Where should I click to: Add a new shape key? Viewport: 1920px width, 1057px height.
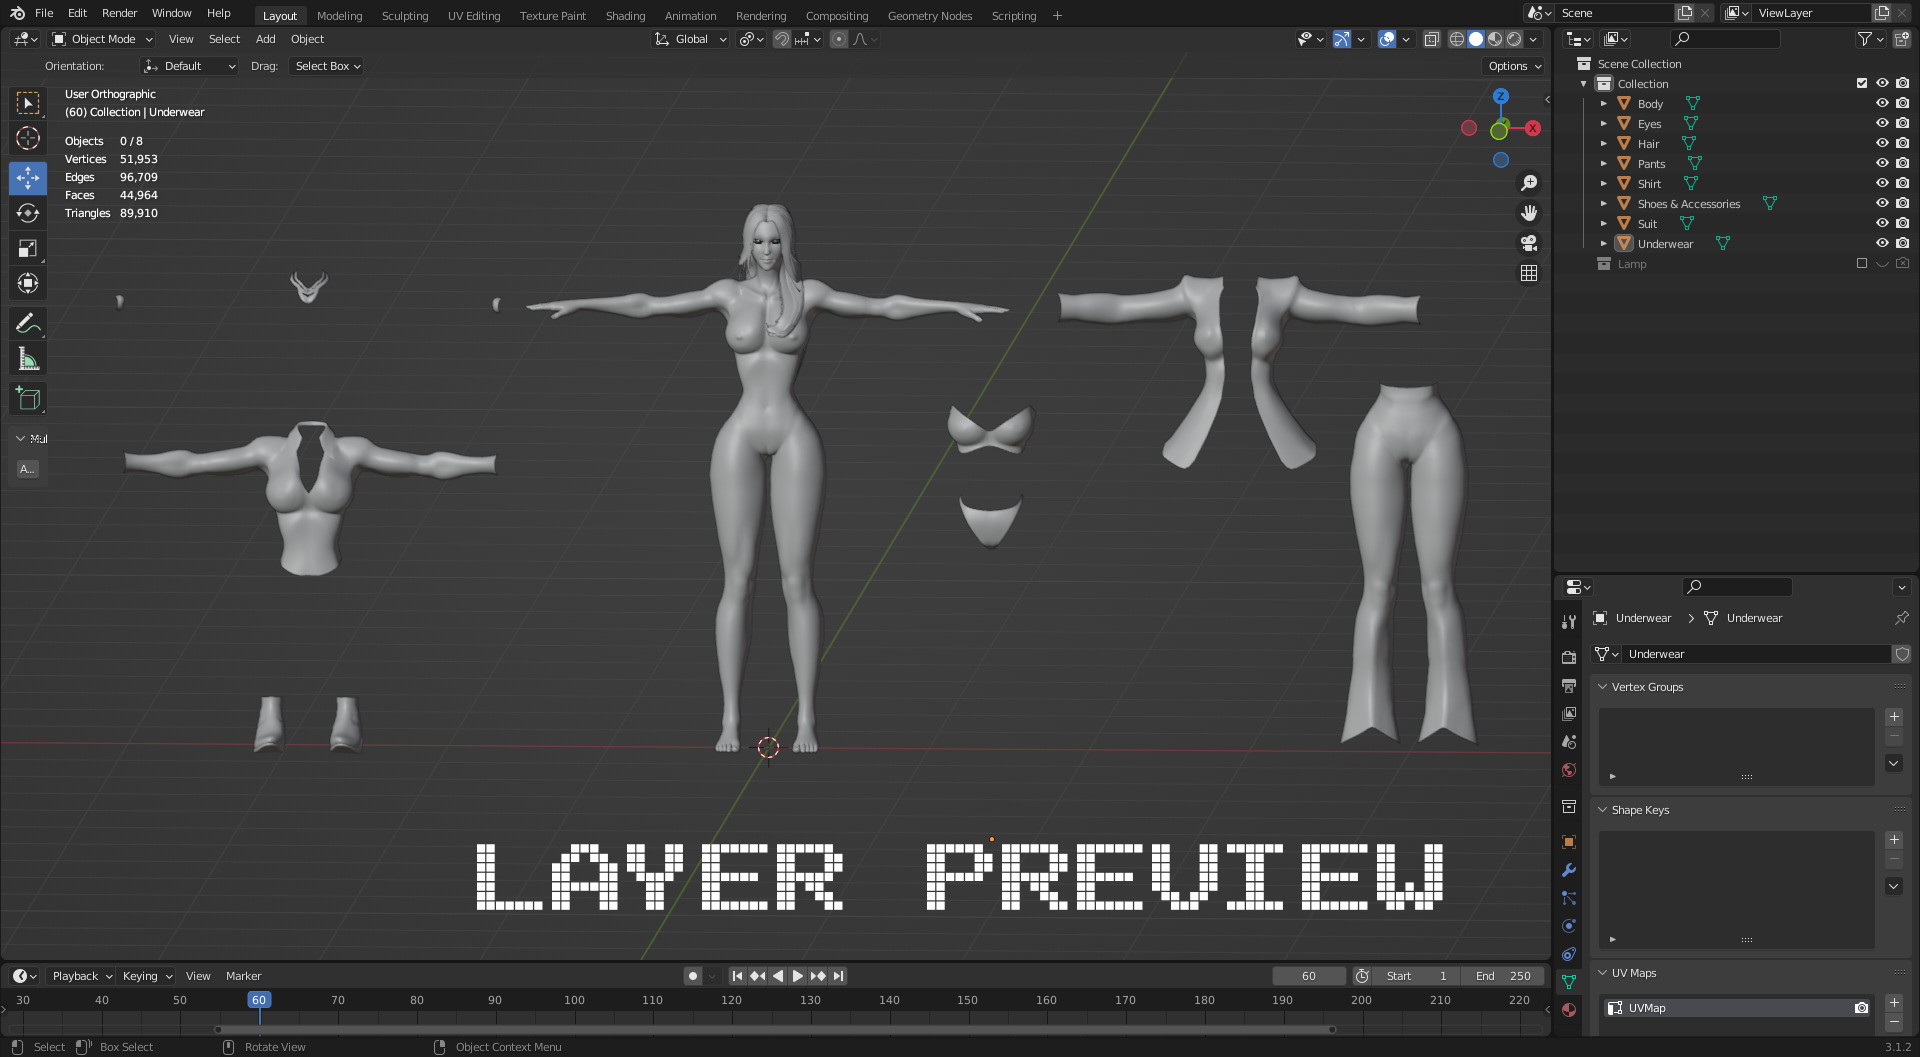pos(1894,840)
